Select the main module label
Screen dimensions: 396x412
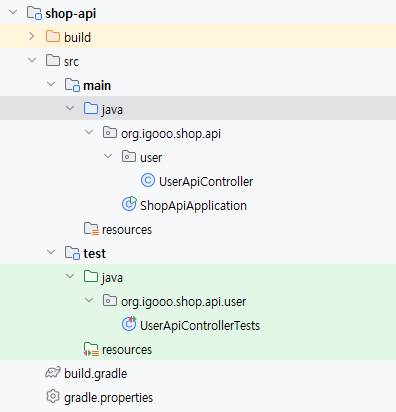tap(97, 86)
